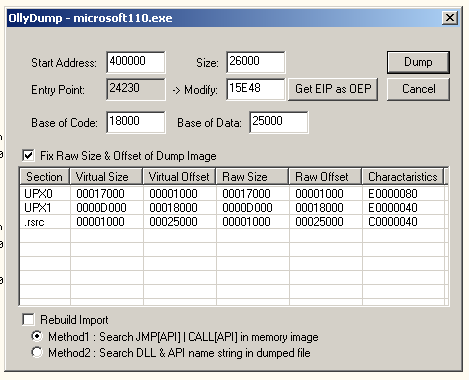The height and width of the screenshot is (380, 469).
Task: Click the Virtual Size column header
Action: [106, 177]
